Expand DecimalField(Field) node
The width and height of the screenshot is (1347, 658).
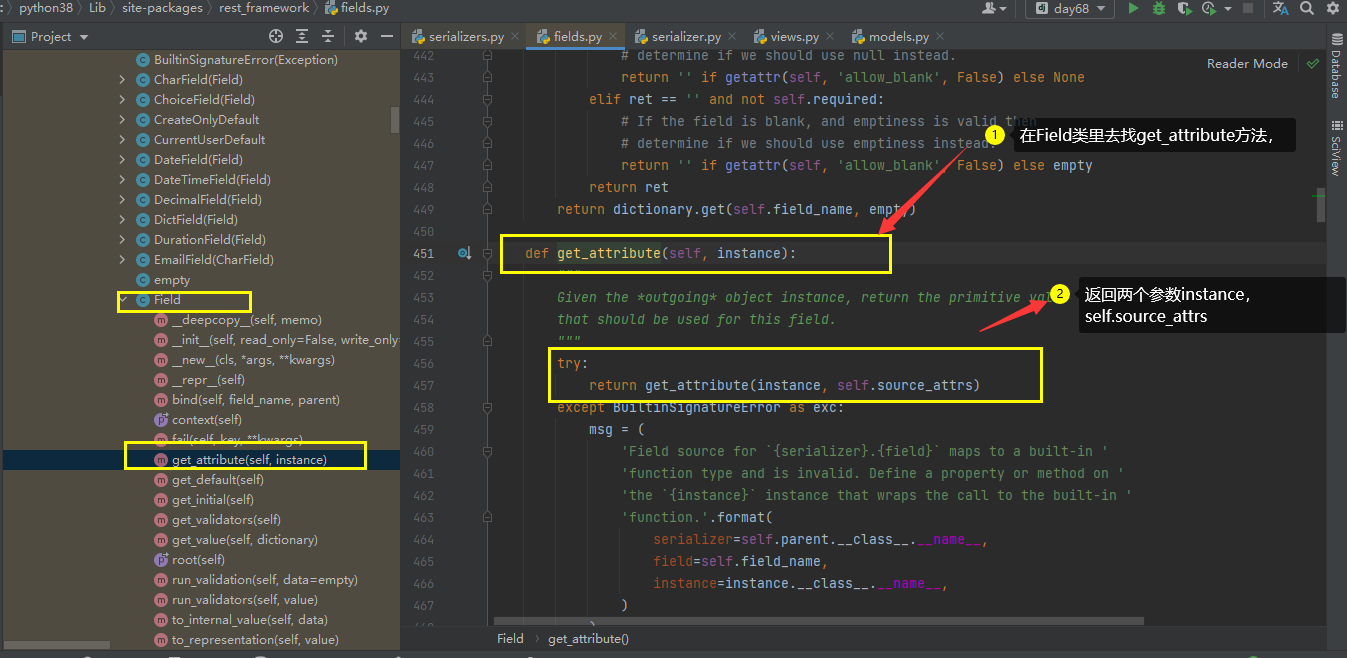(122, 200)
